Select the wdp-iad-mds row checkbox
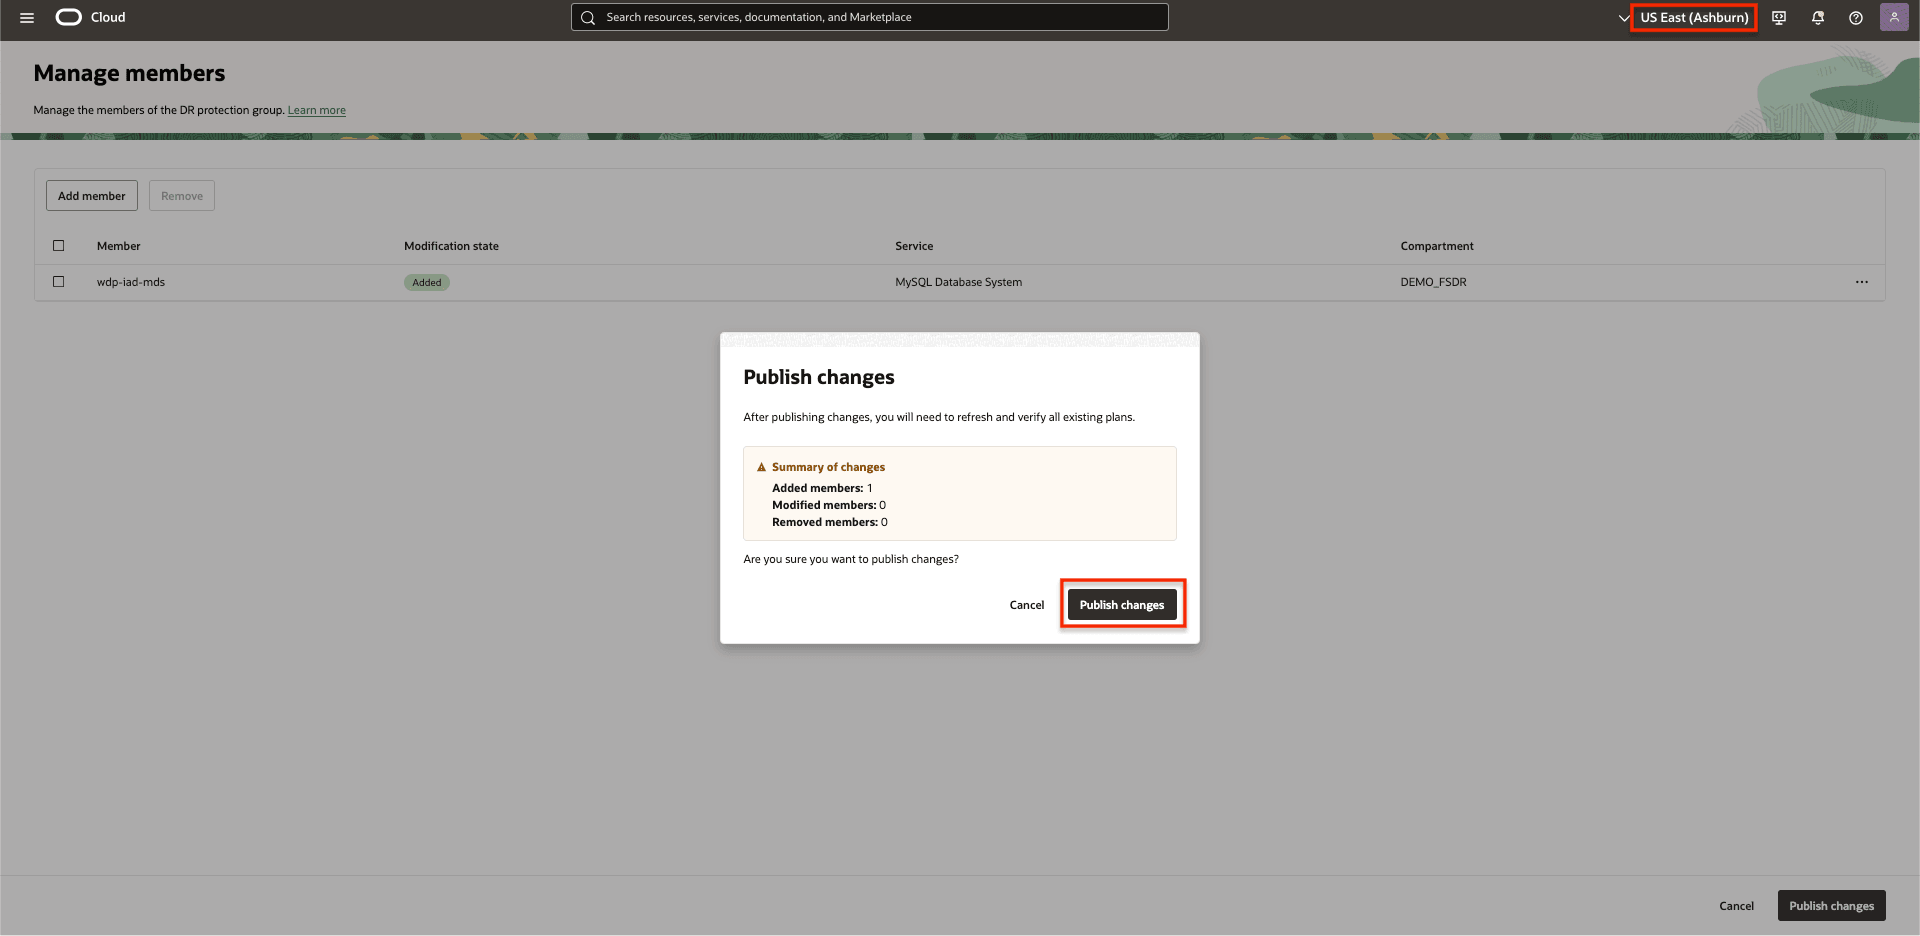The image size is (1920, 936). click(58, 282)
